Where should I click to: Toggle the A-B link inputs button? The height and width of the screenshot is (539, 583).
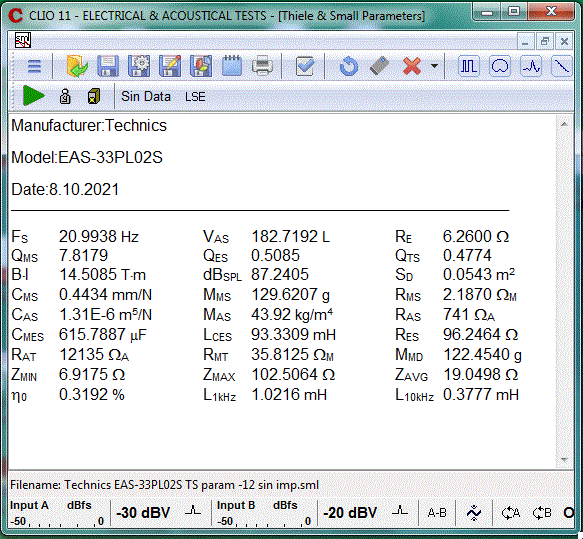(437, 513)
